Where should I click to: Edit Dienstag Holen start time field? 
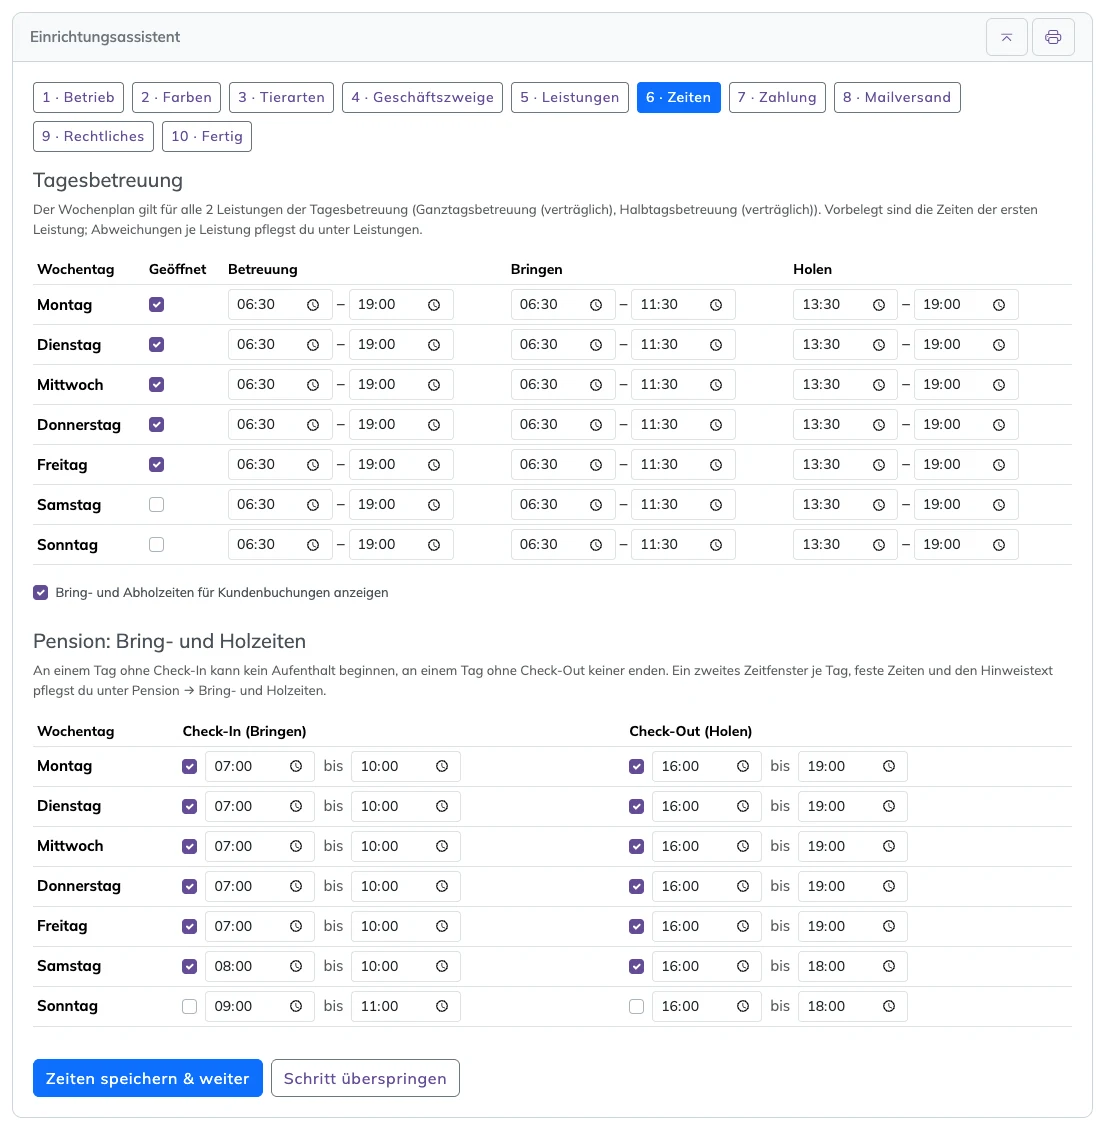coord(846,345)
